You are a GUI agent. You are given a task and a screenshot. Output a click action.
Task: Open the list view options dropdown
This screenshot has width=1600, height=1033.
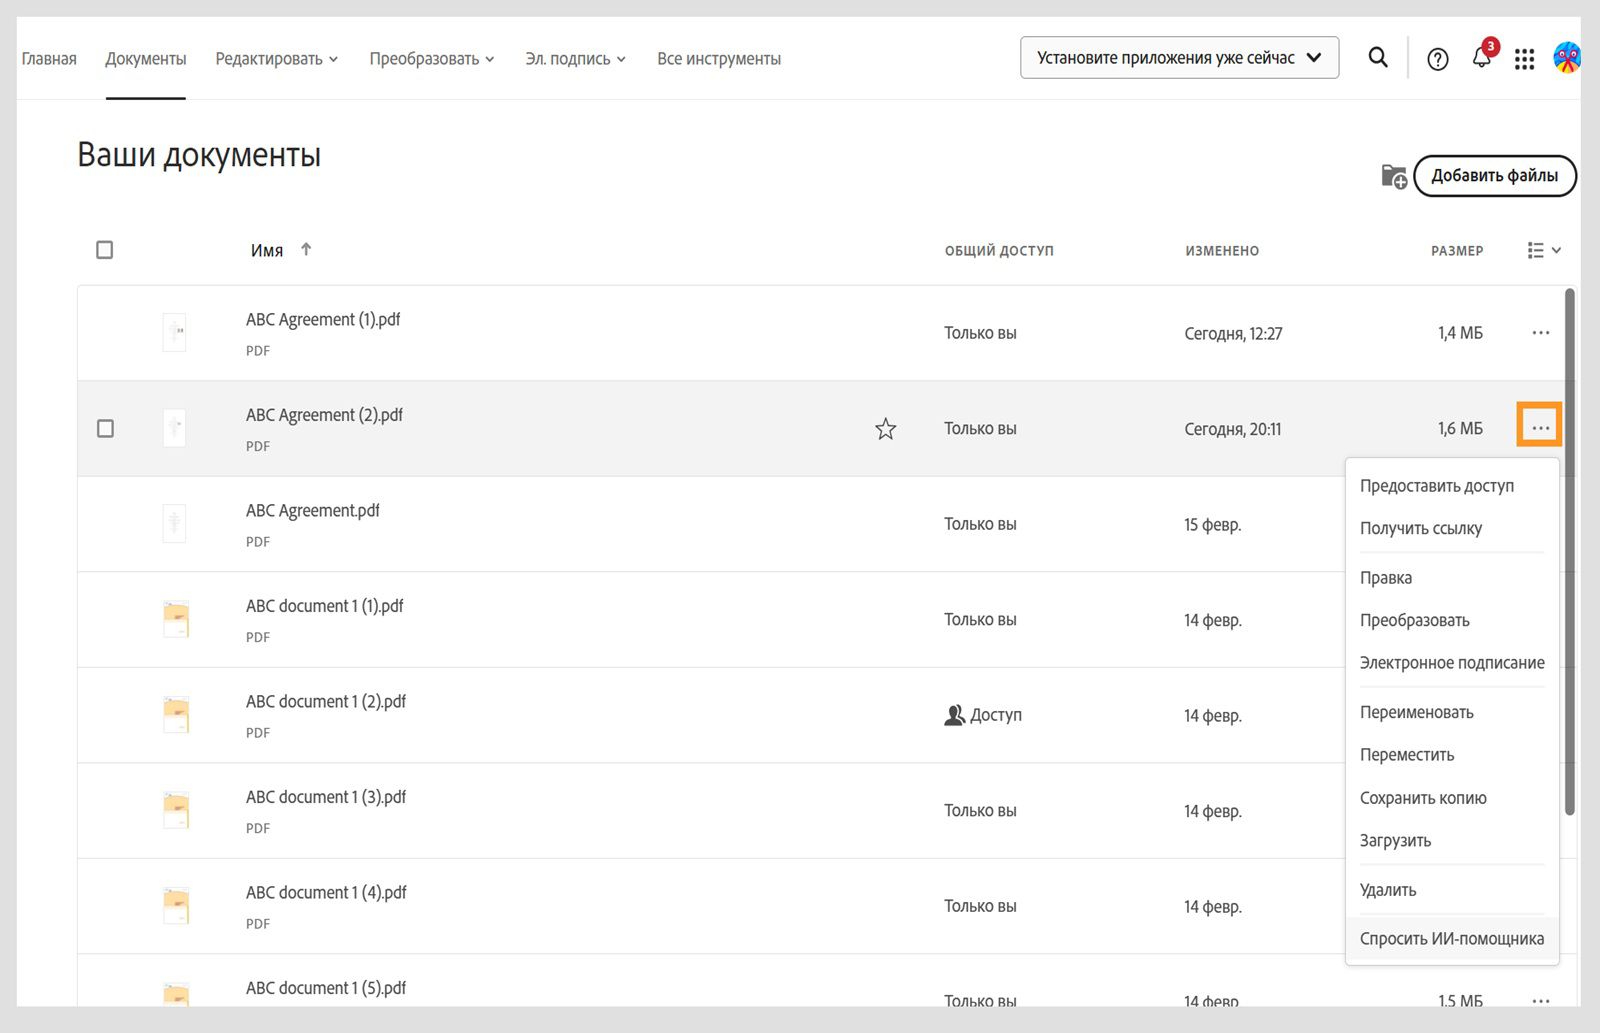point(1544,250)
